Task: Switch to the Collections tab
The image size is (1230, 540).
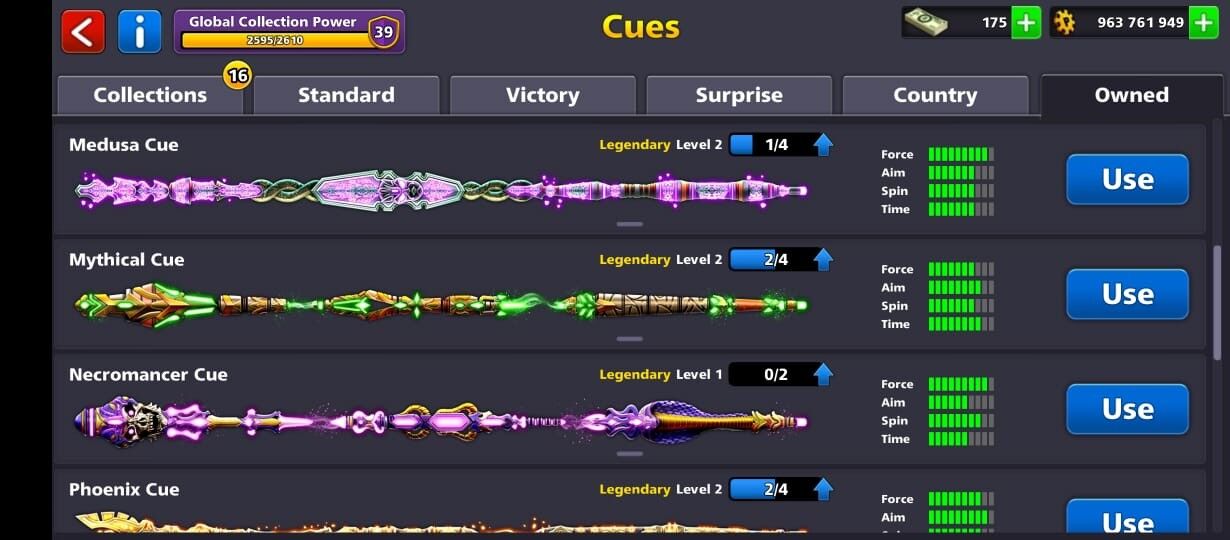Action: point(150,96)
